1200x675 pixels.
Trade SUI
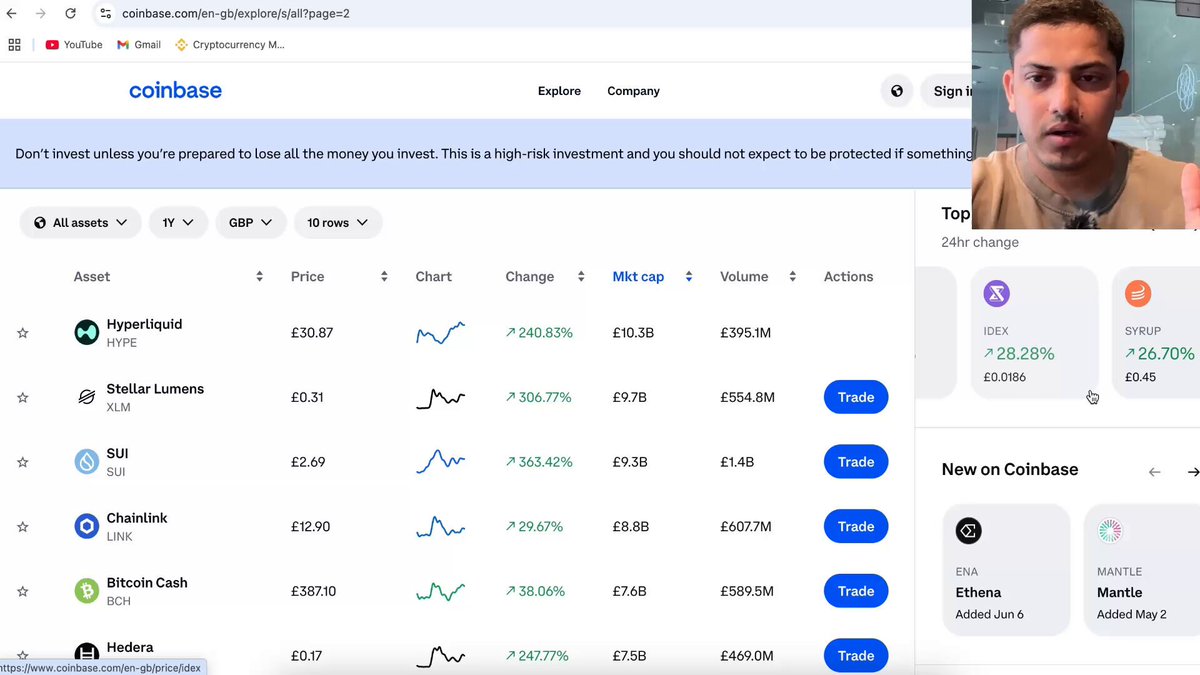point(856,462)
